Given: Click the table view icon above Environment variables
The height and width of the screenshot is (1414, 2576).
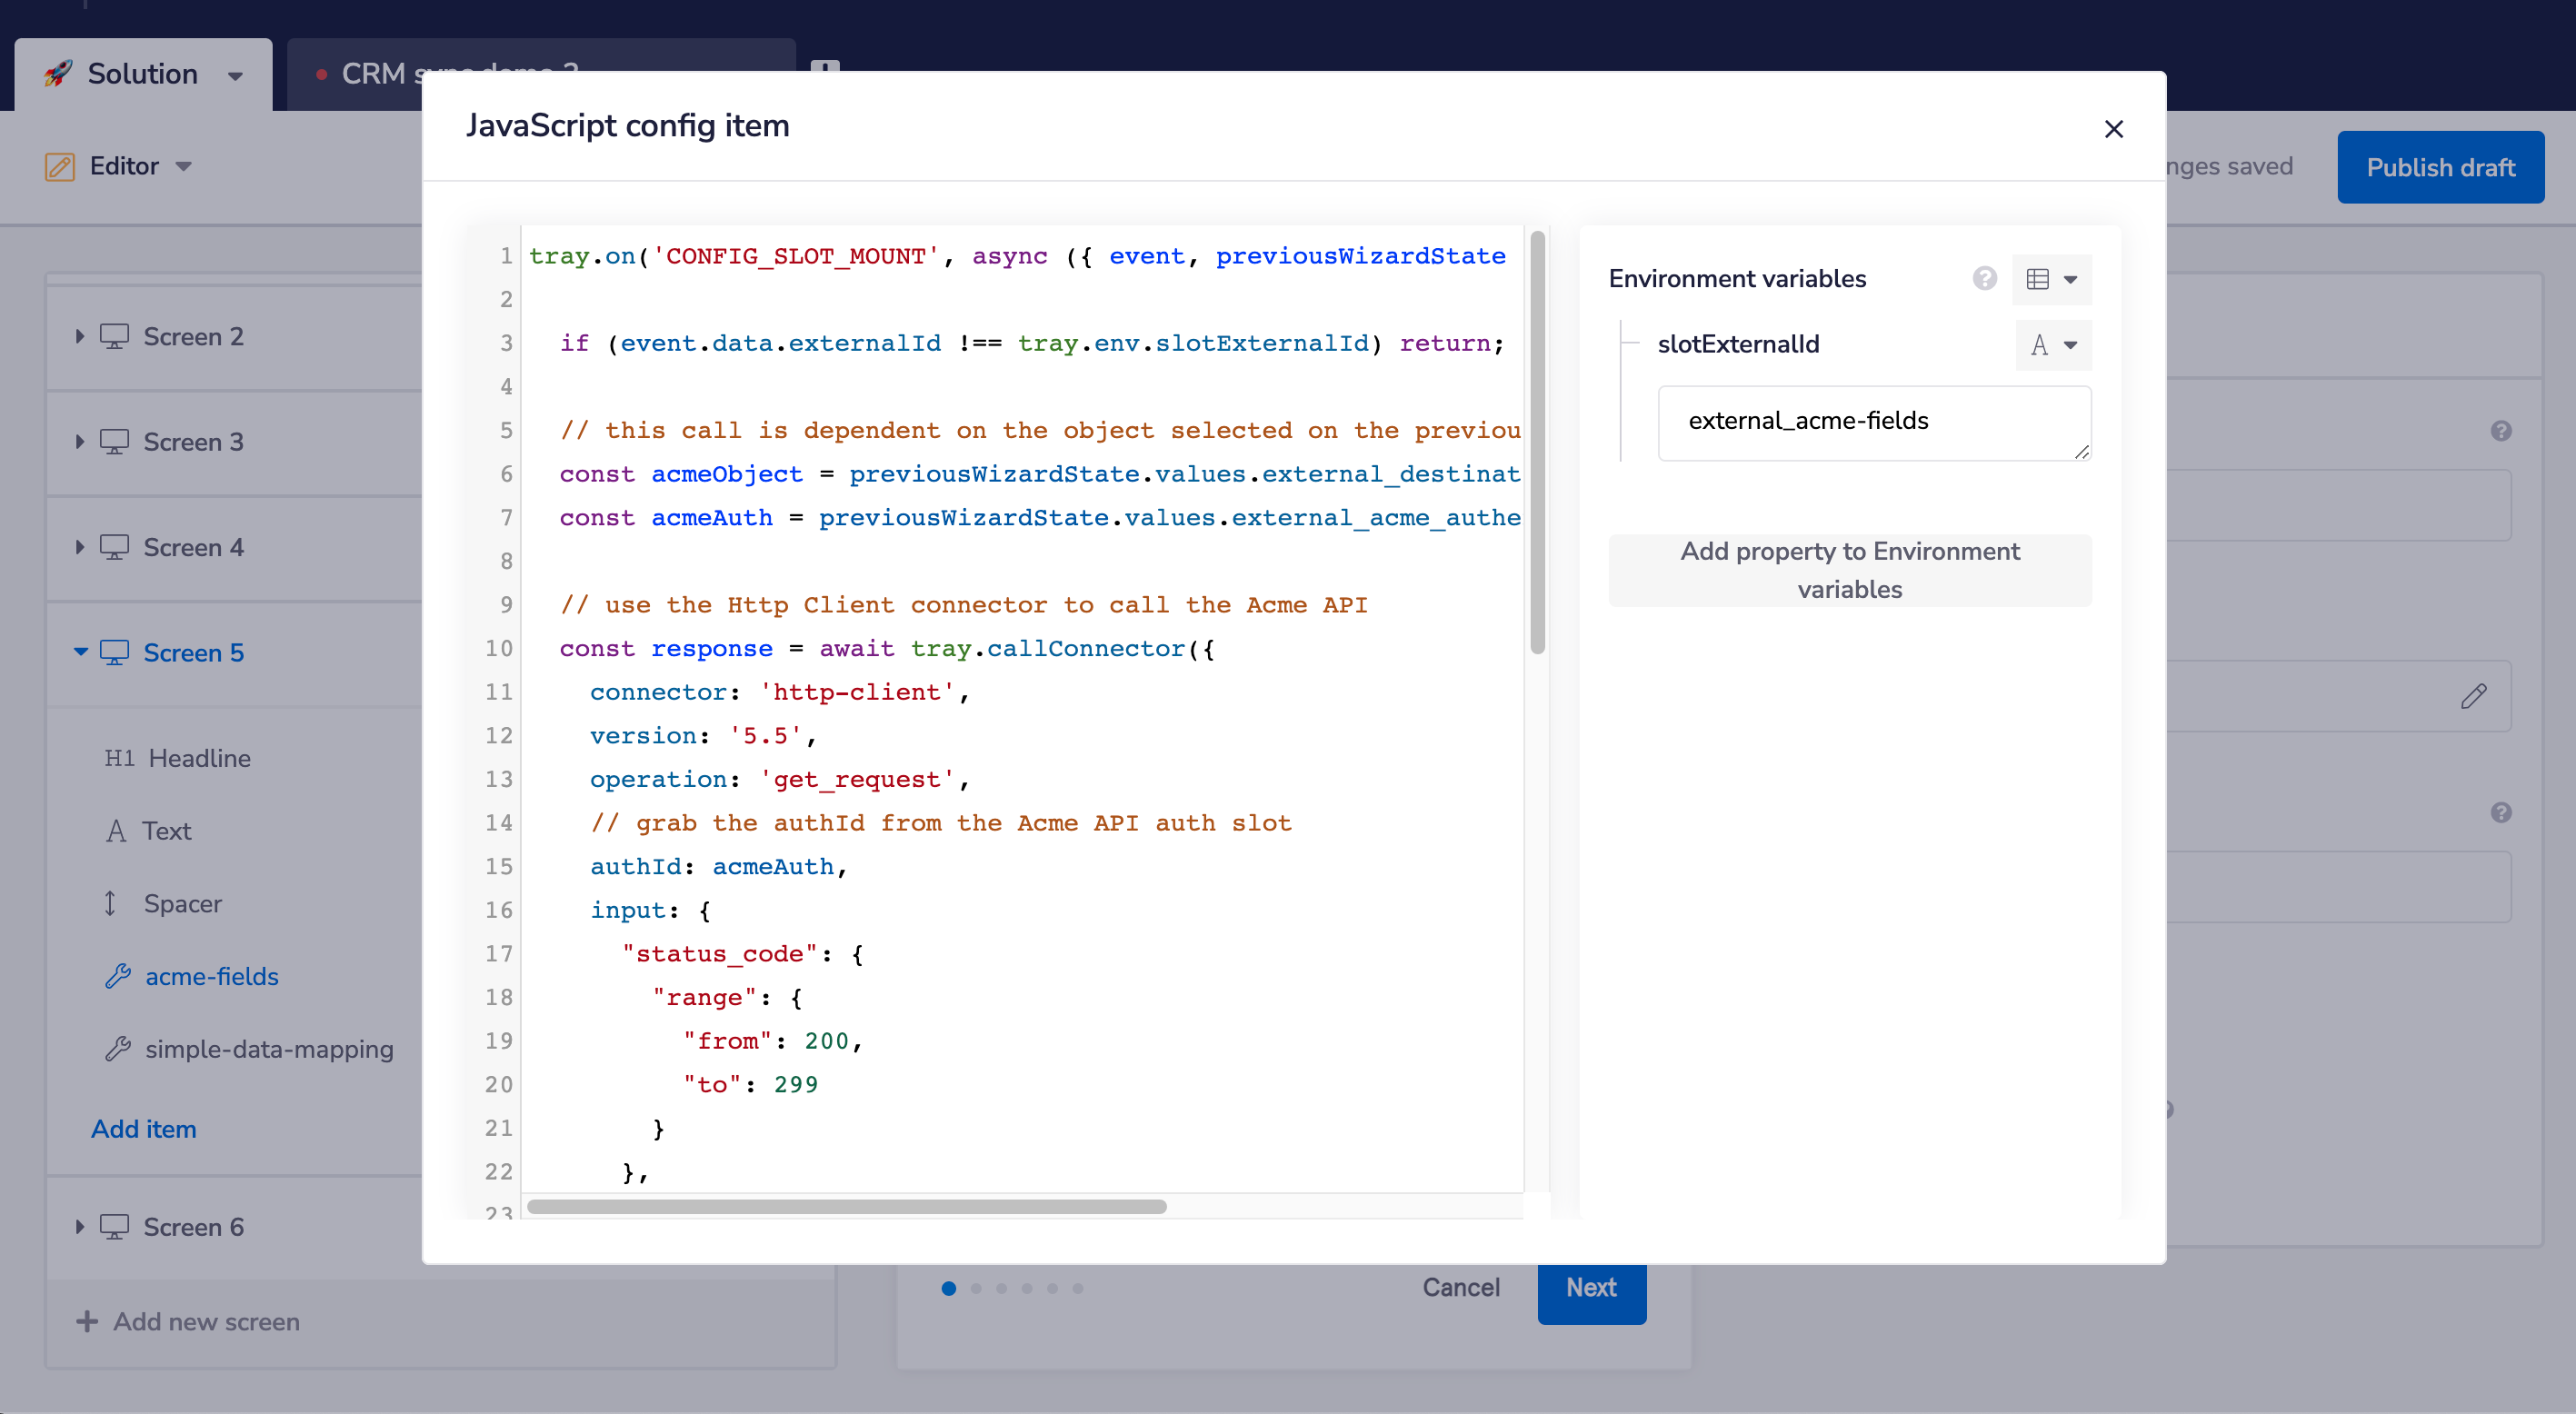Looking at the screenshot, I should (x=2038, y=279).
